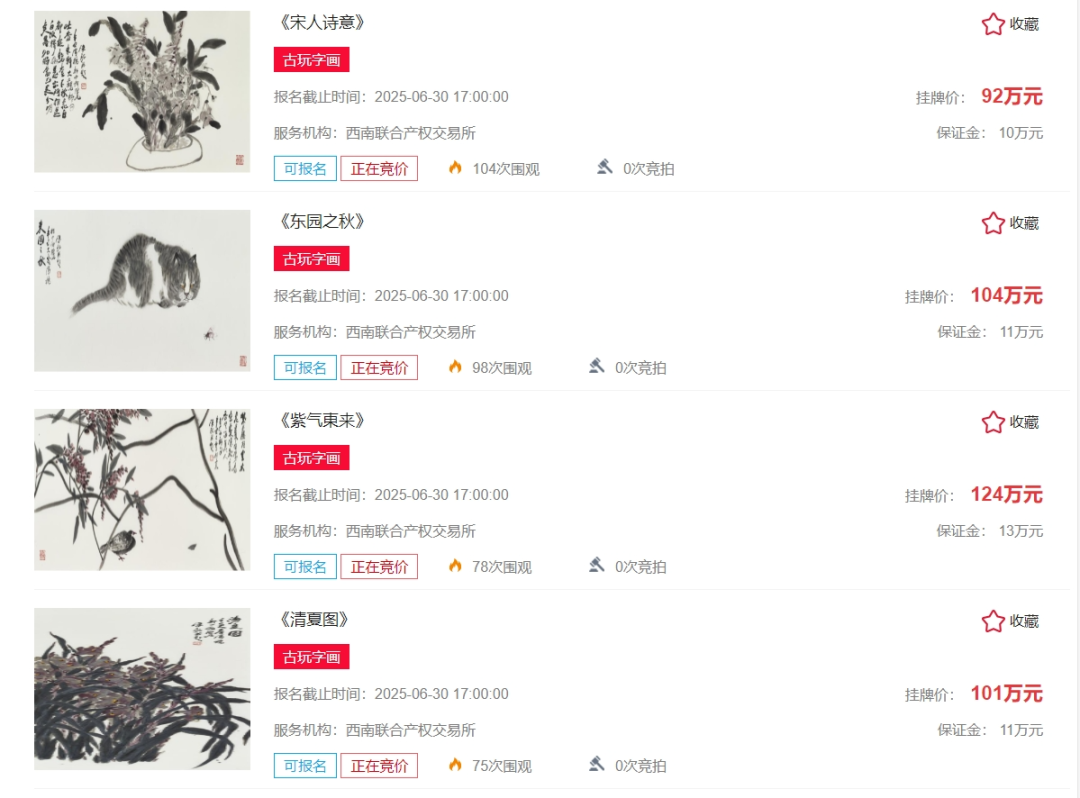
Task: Click the flame icon next to 78次围观
Action: coord(455,565)
